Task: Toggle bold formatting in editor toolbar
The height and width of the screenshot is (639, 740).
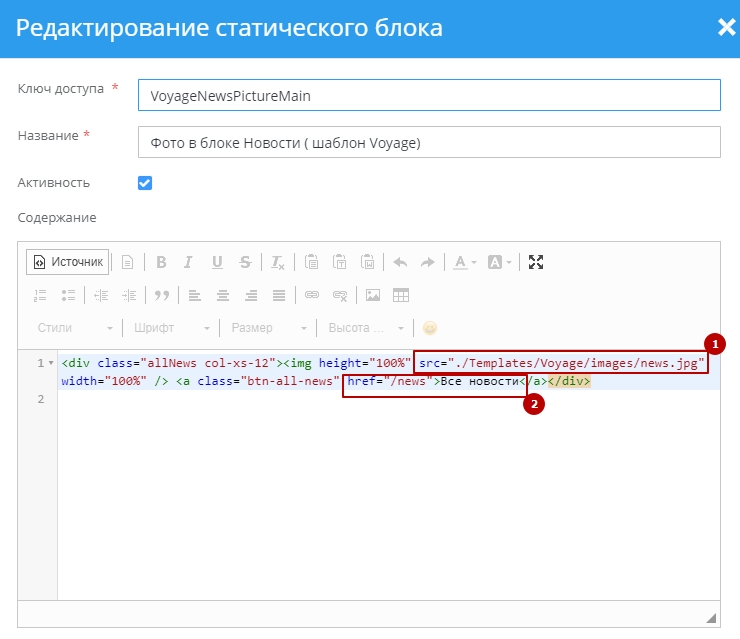Action: click(x=160, y=262)
